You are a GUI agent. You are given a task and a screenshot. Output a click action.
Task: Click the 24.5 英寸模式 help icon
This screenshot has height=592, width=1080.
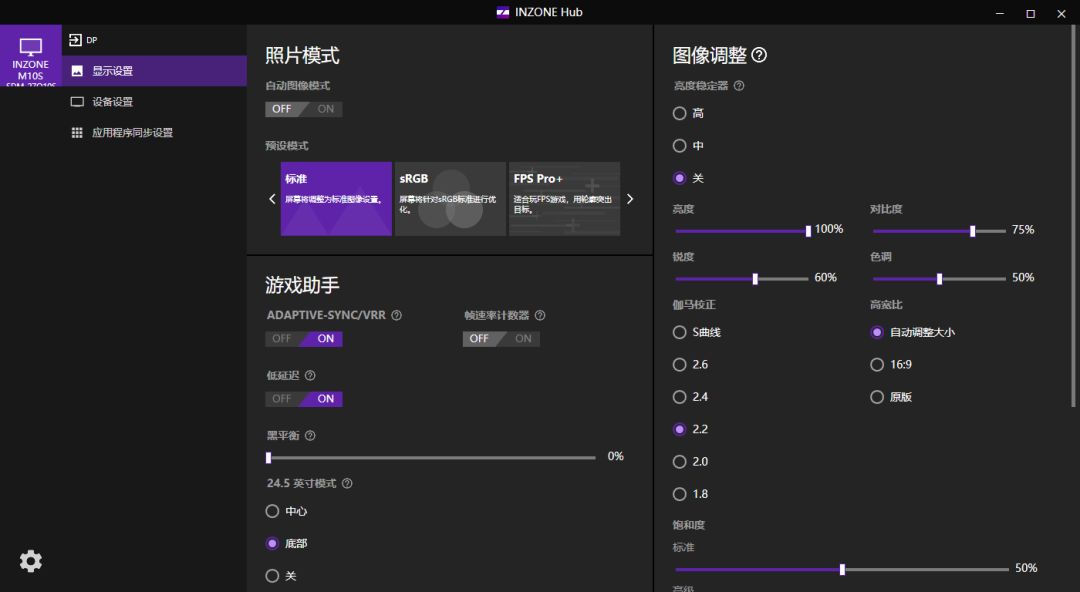tap(347, 484)
